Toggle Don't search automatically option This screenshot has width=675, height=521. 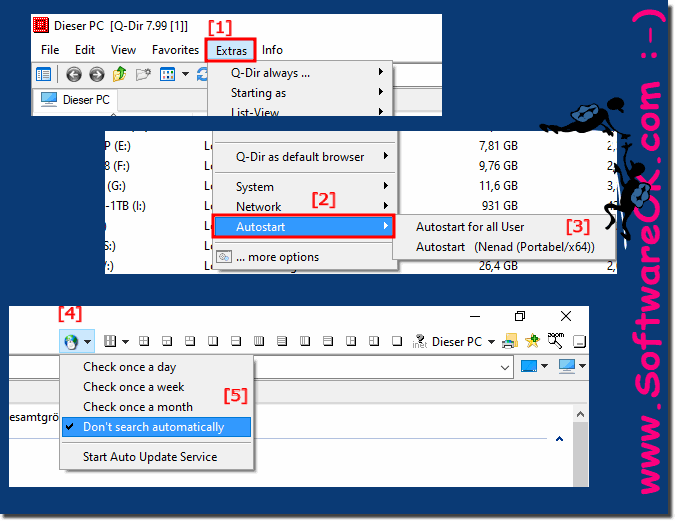pyautogui.click(x=156, y=427)
